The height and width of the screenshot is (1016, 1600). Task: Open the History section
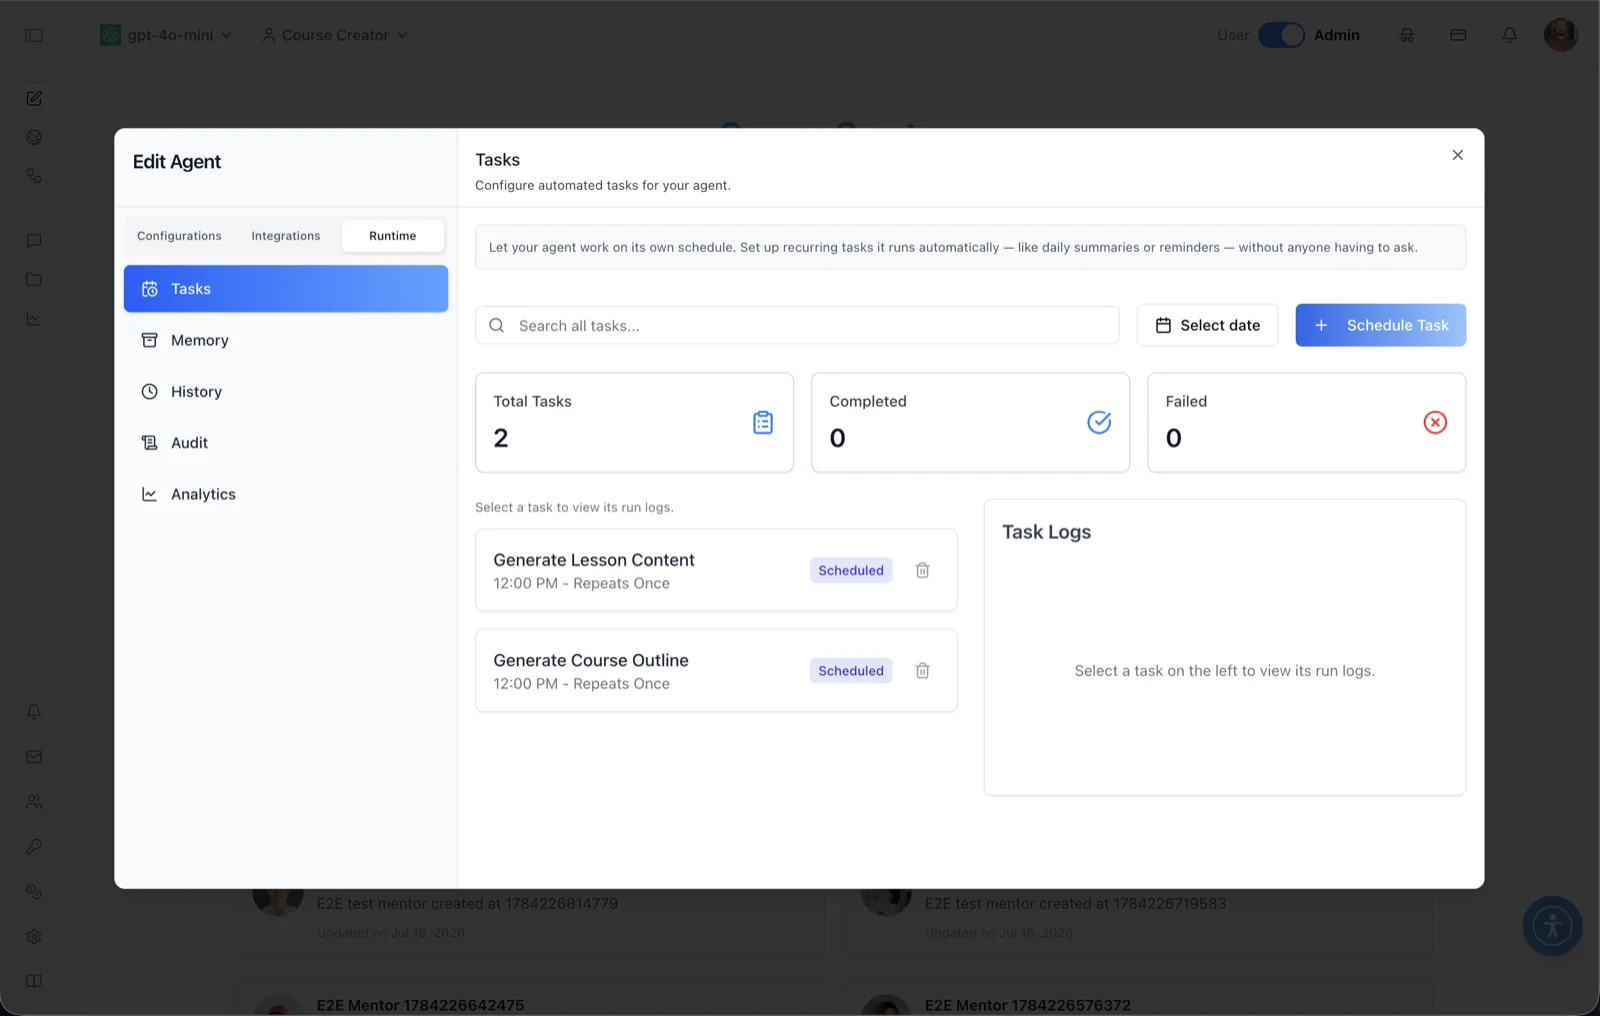[x=285, y=392]
